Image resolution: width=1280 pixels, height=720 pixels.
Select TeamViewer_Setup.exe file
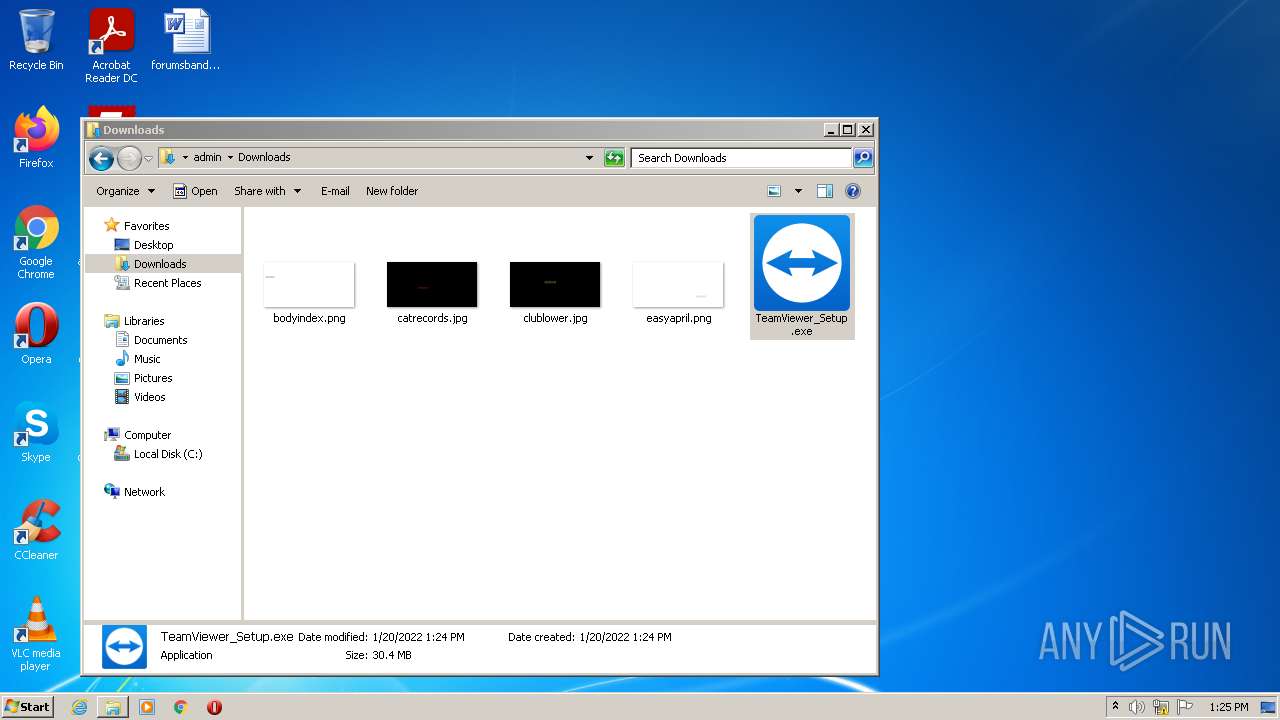coord(802,276)
